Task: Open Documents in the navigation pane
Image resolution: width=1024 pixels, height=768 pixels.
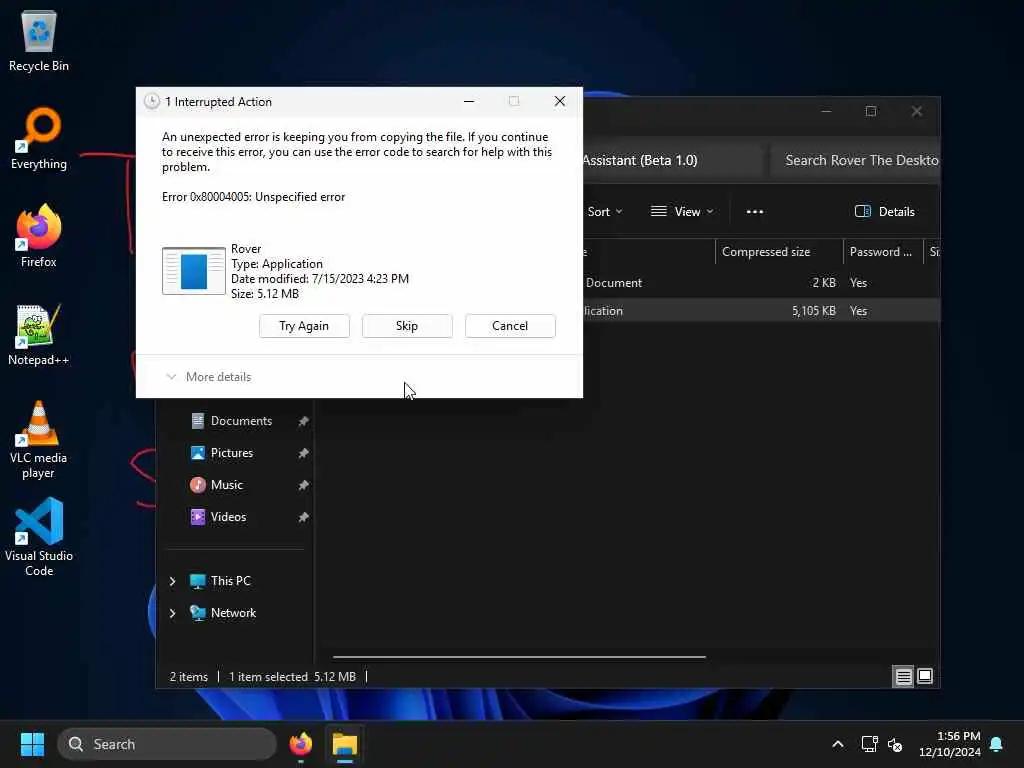Action: (x=240, y=421)
